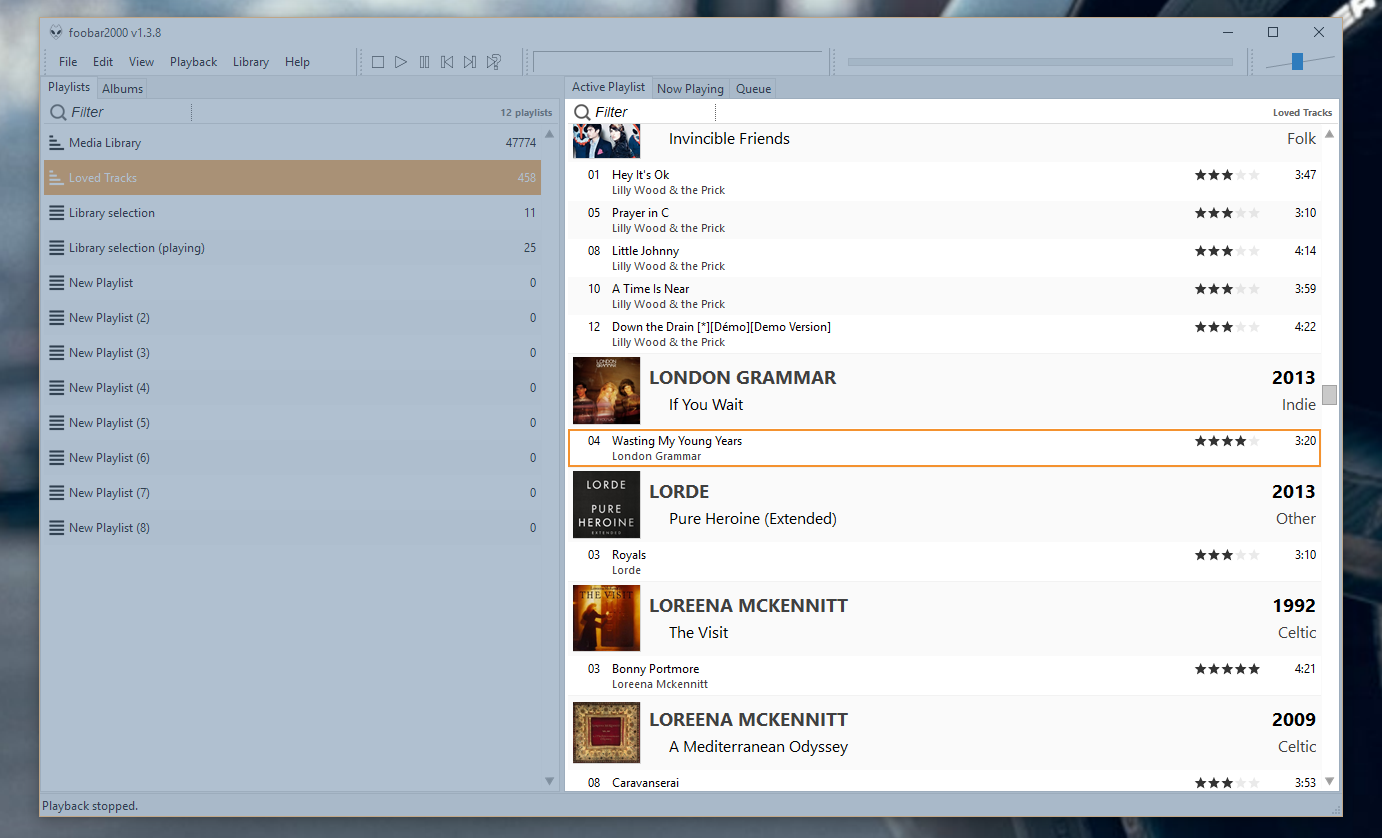Select the track A Time Is Near

pyautogui.click(x=944, y=296)
